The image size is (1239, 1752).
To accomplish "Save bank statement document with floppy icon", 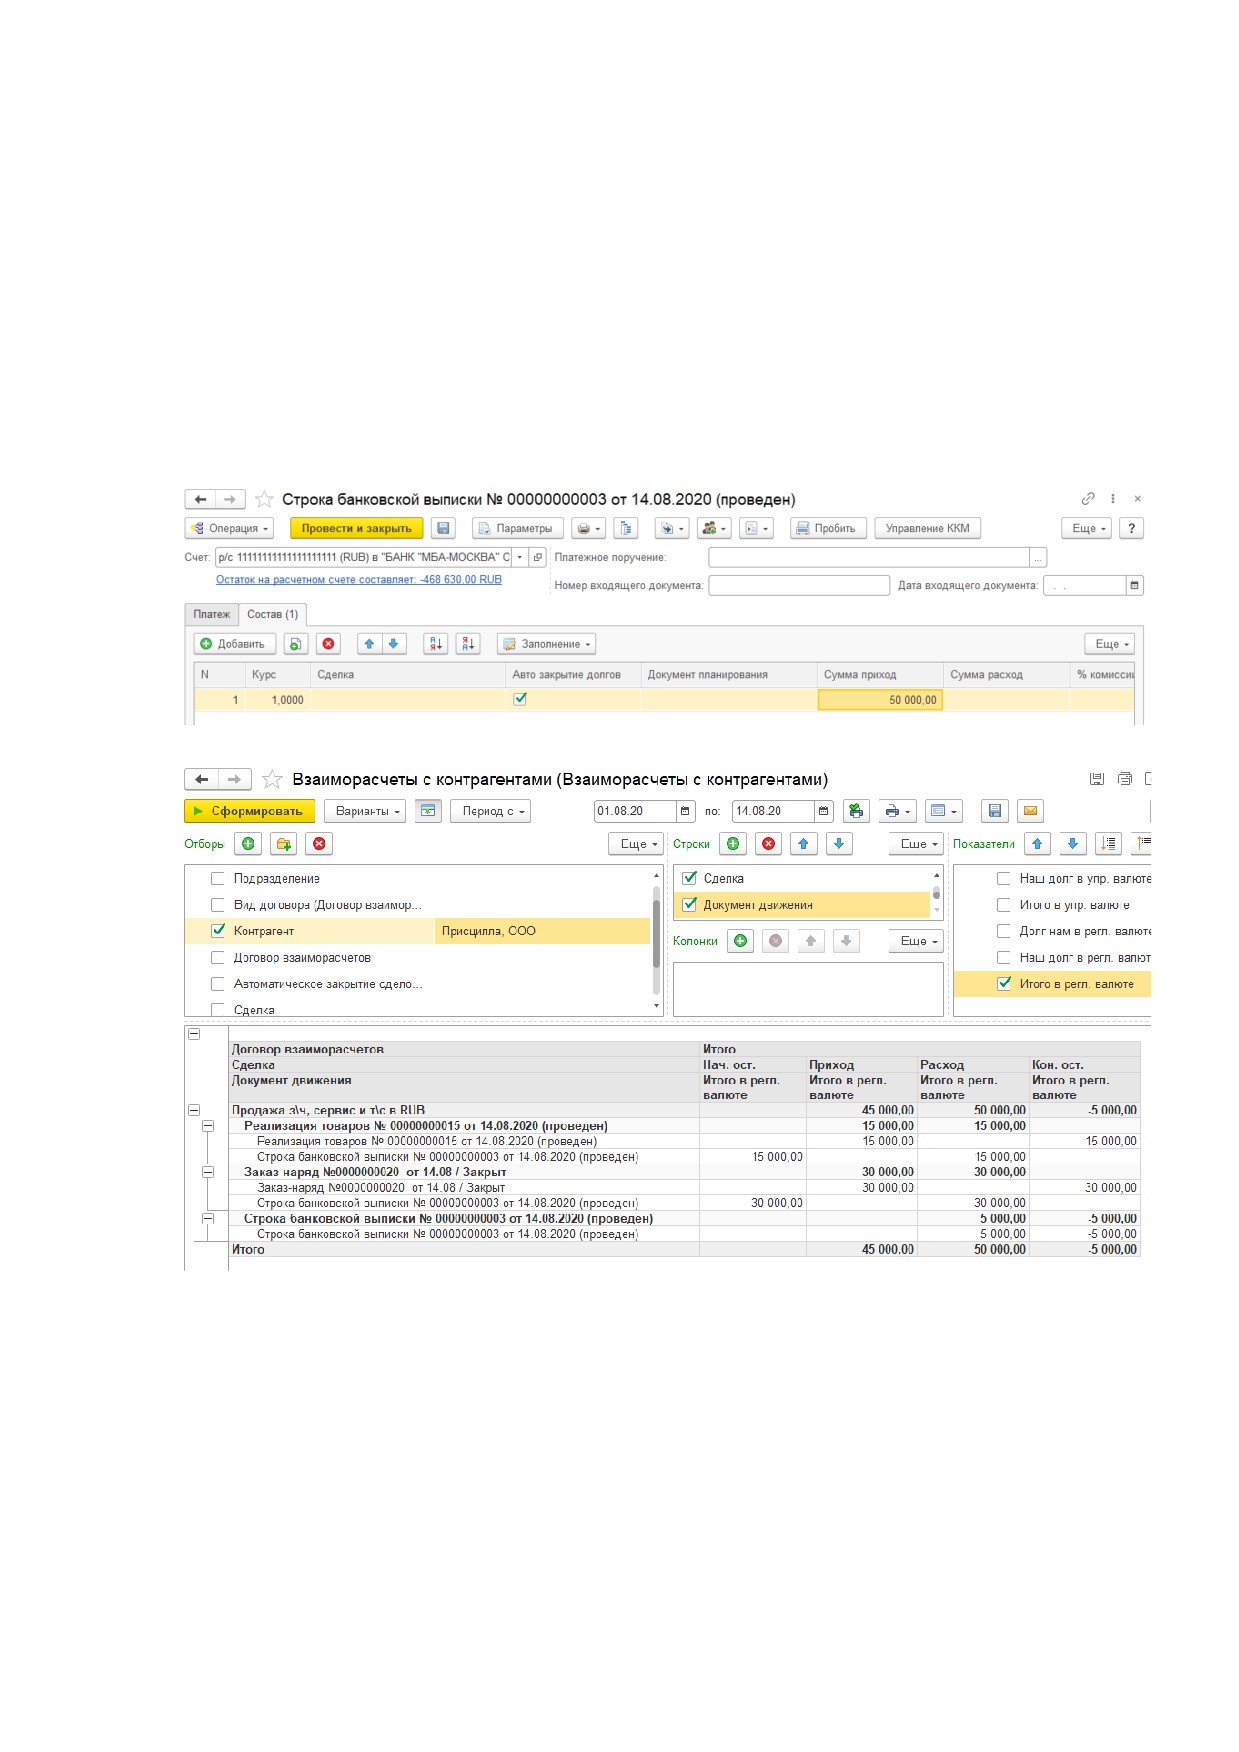I will point(444,528).
